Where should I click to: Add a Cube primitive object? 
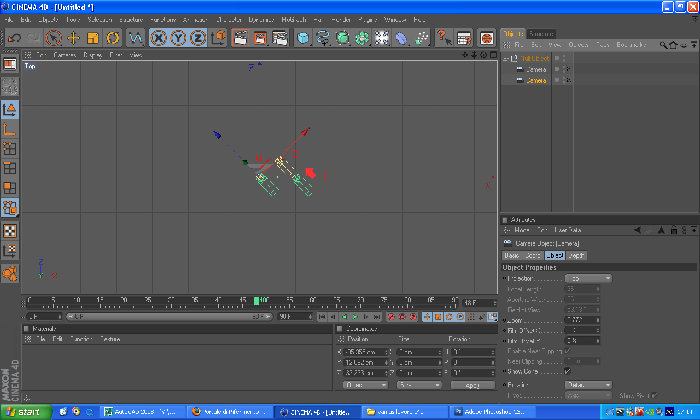coord(303,38)
